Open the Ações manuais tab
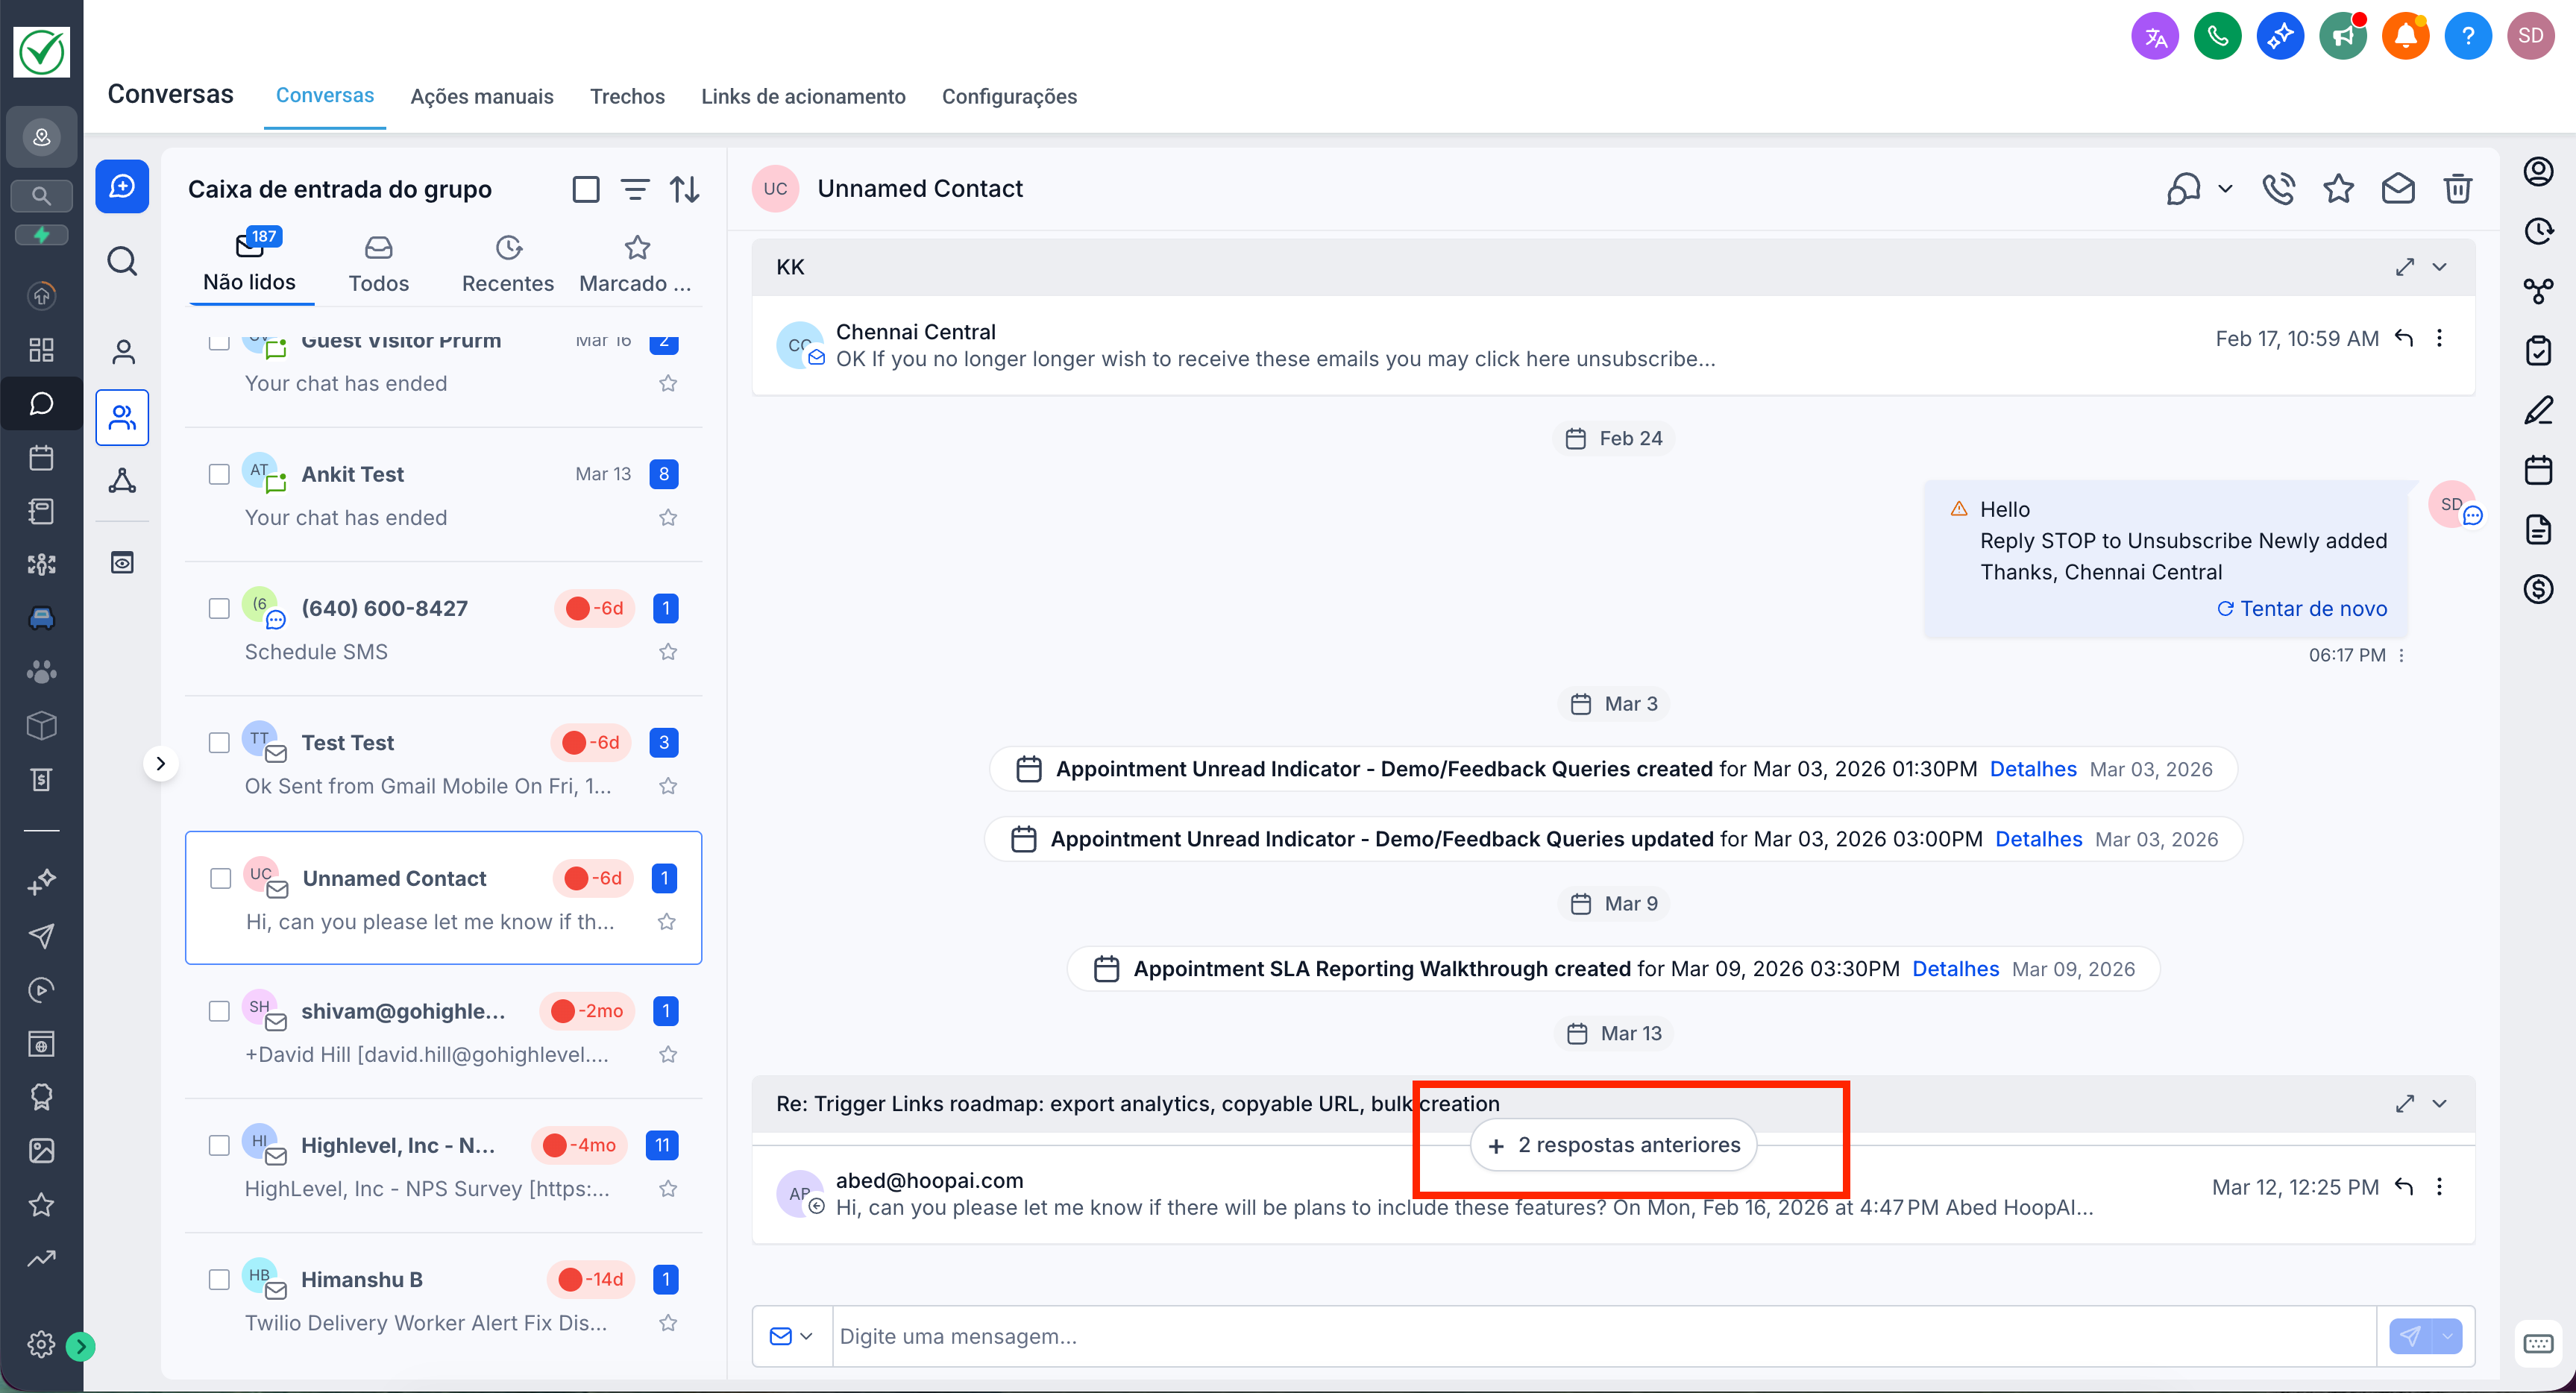The width and height of the screenshot is (2576, 1393). click(481, 96)
